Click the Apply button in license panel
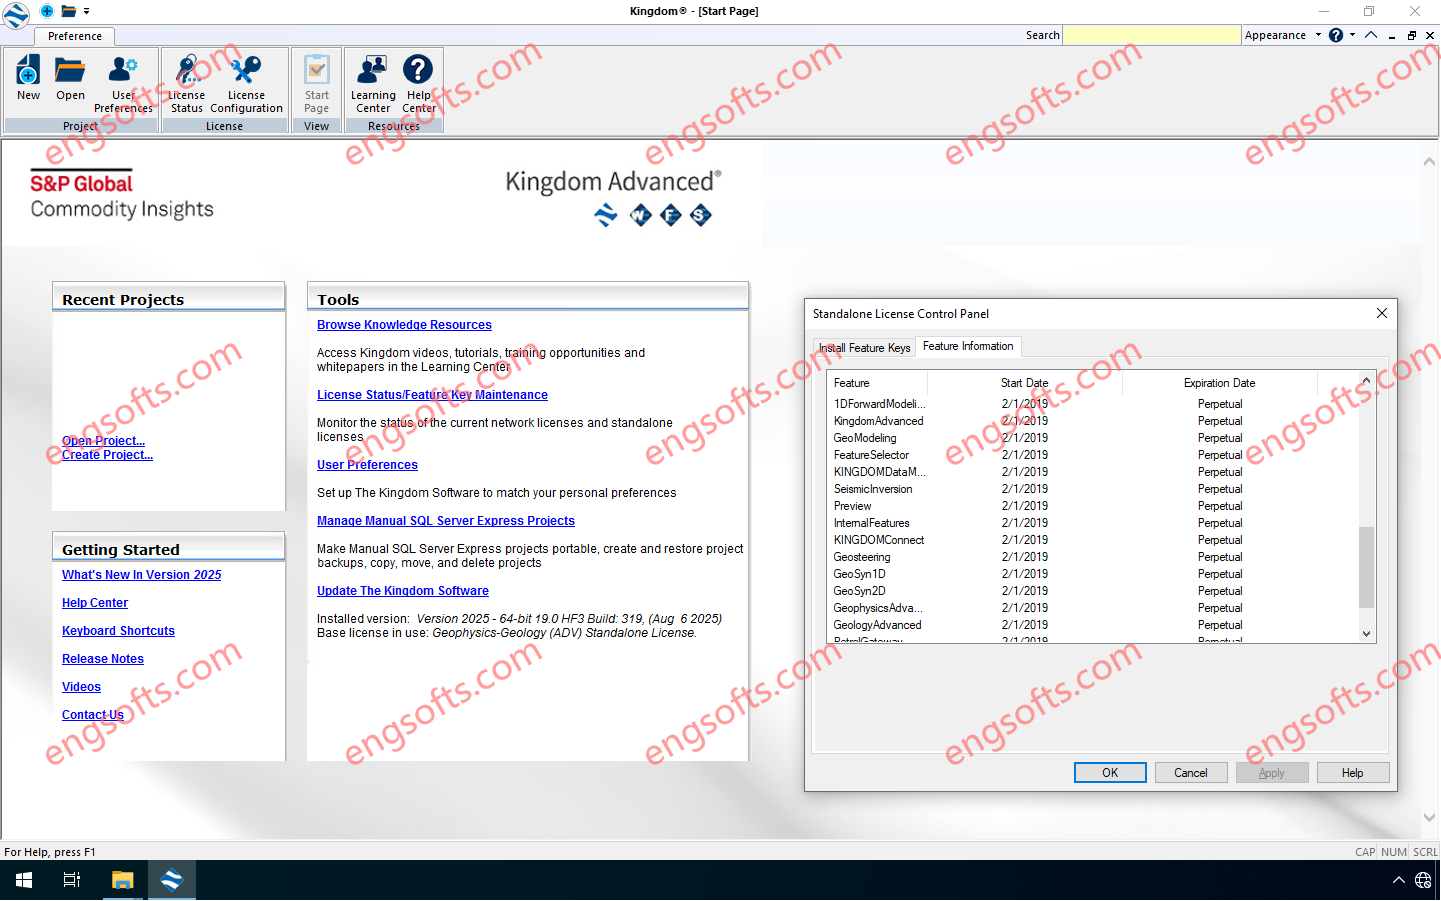 pos(1272,773)
